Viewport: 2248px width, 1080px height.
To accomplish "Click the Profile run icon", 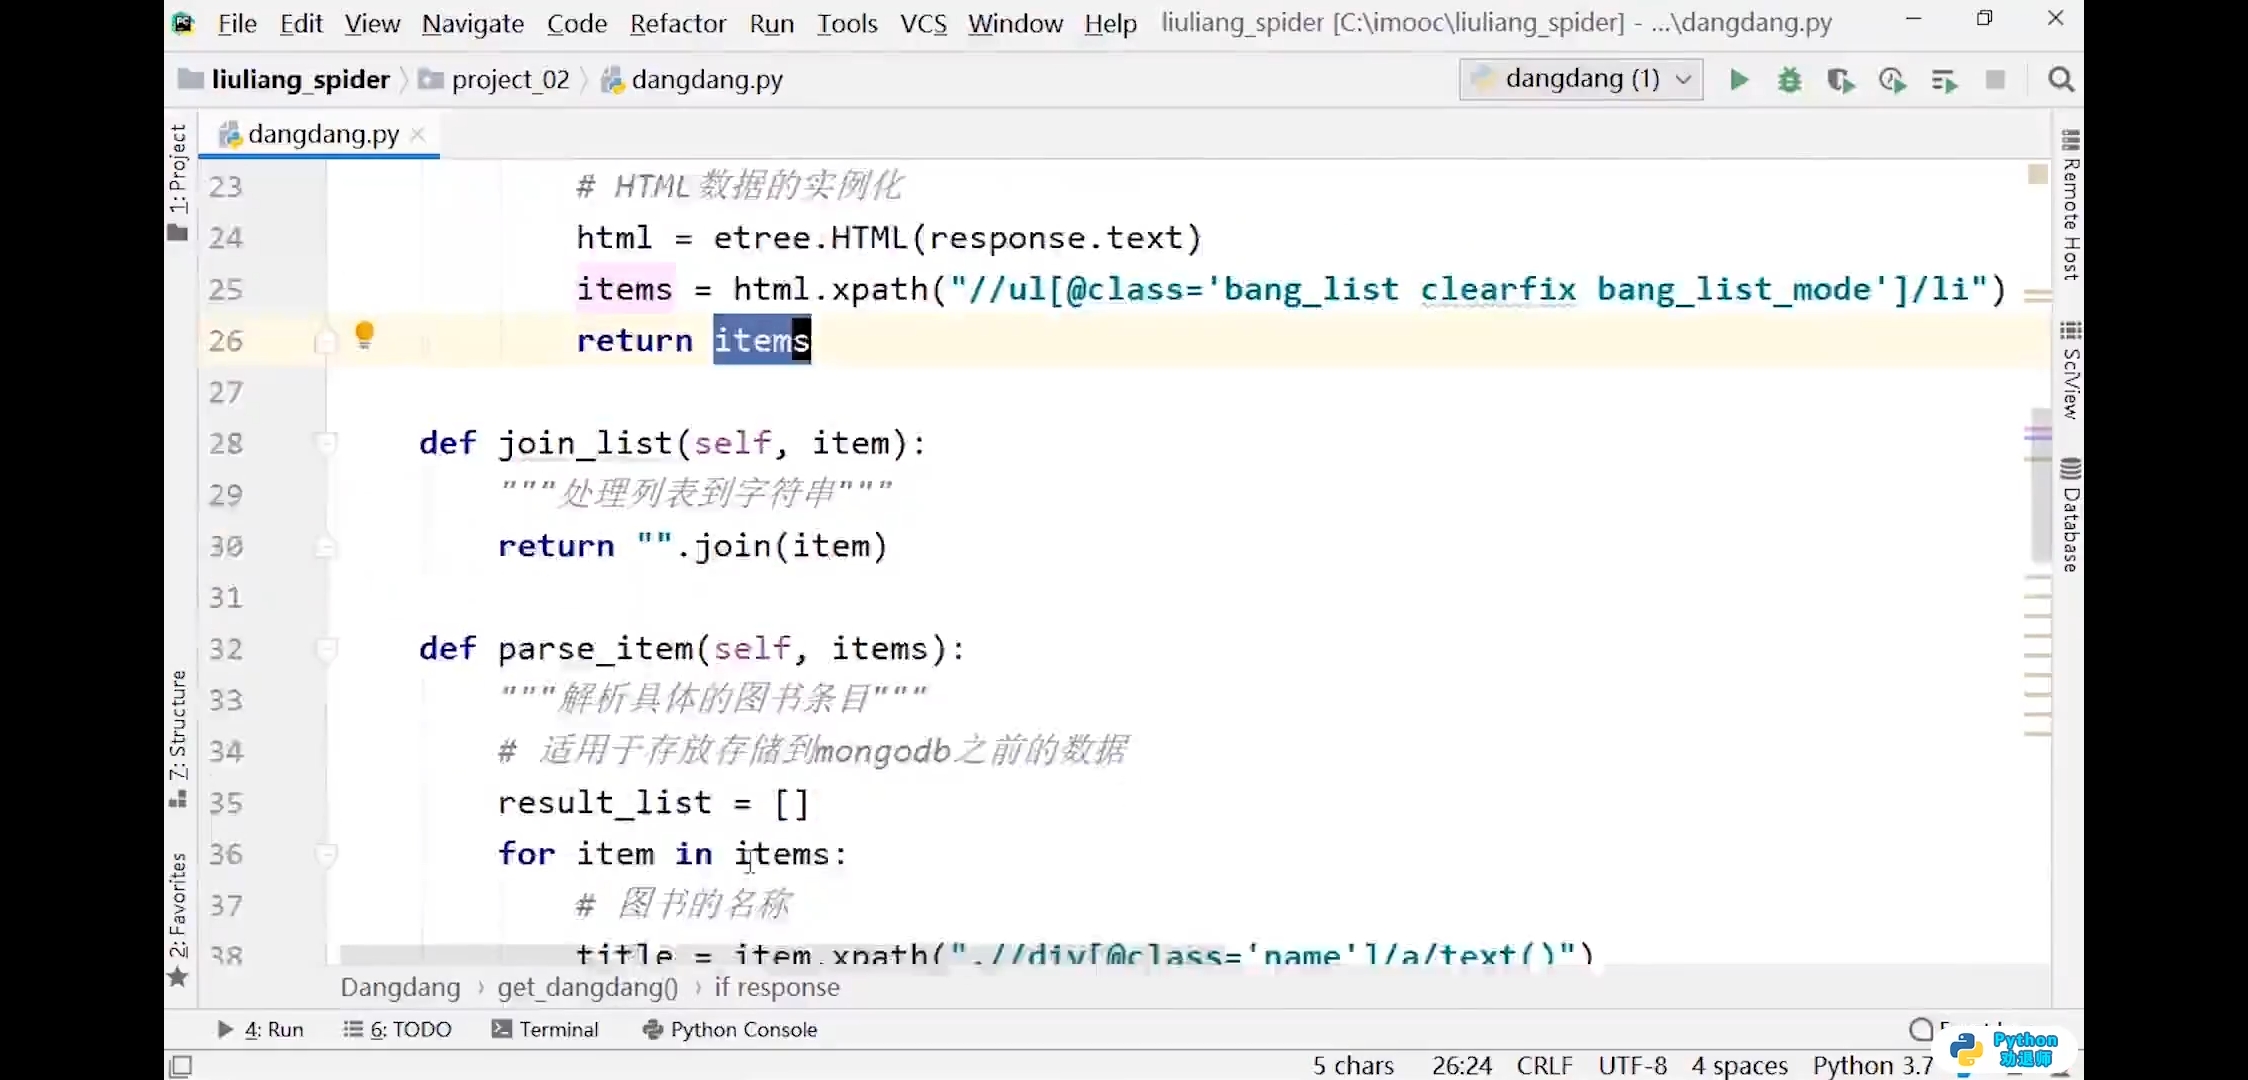I will click(x=1892, y=80).
